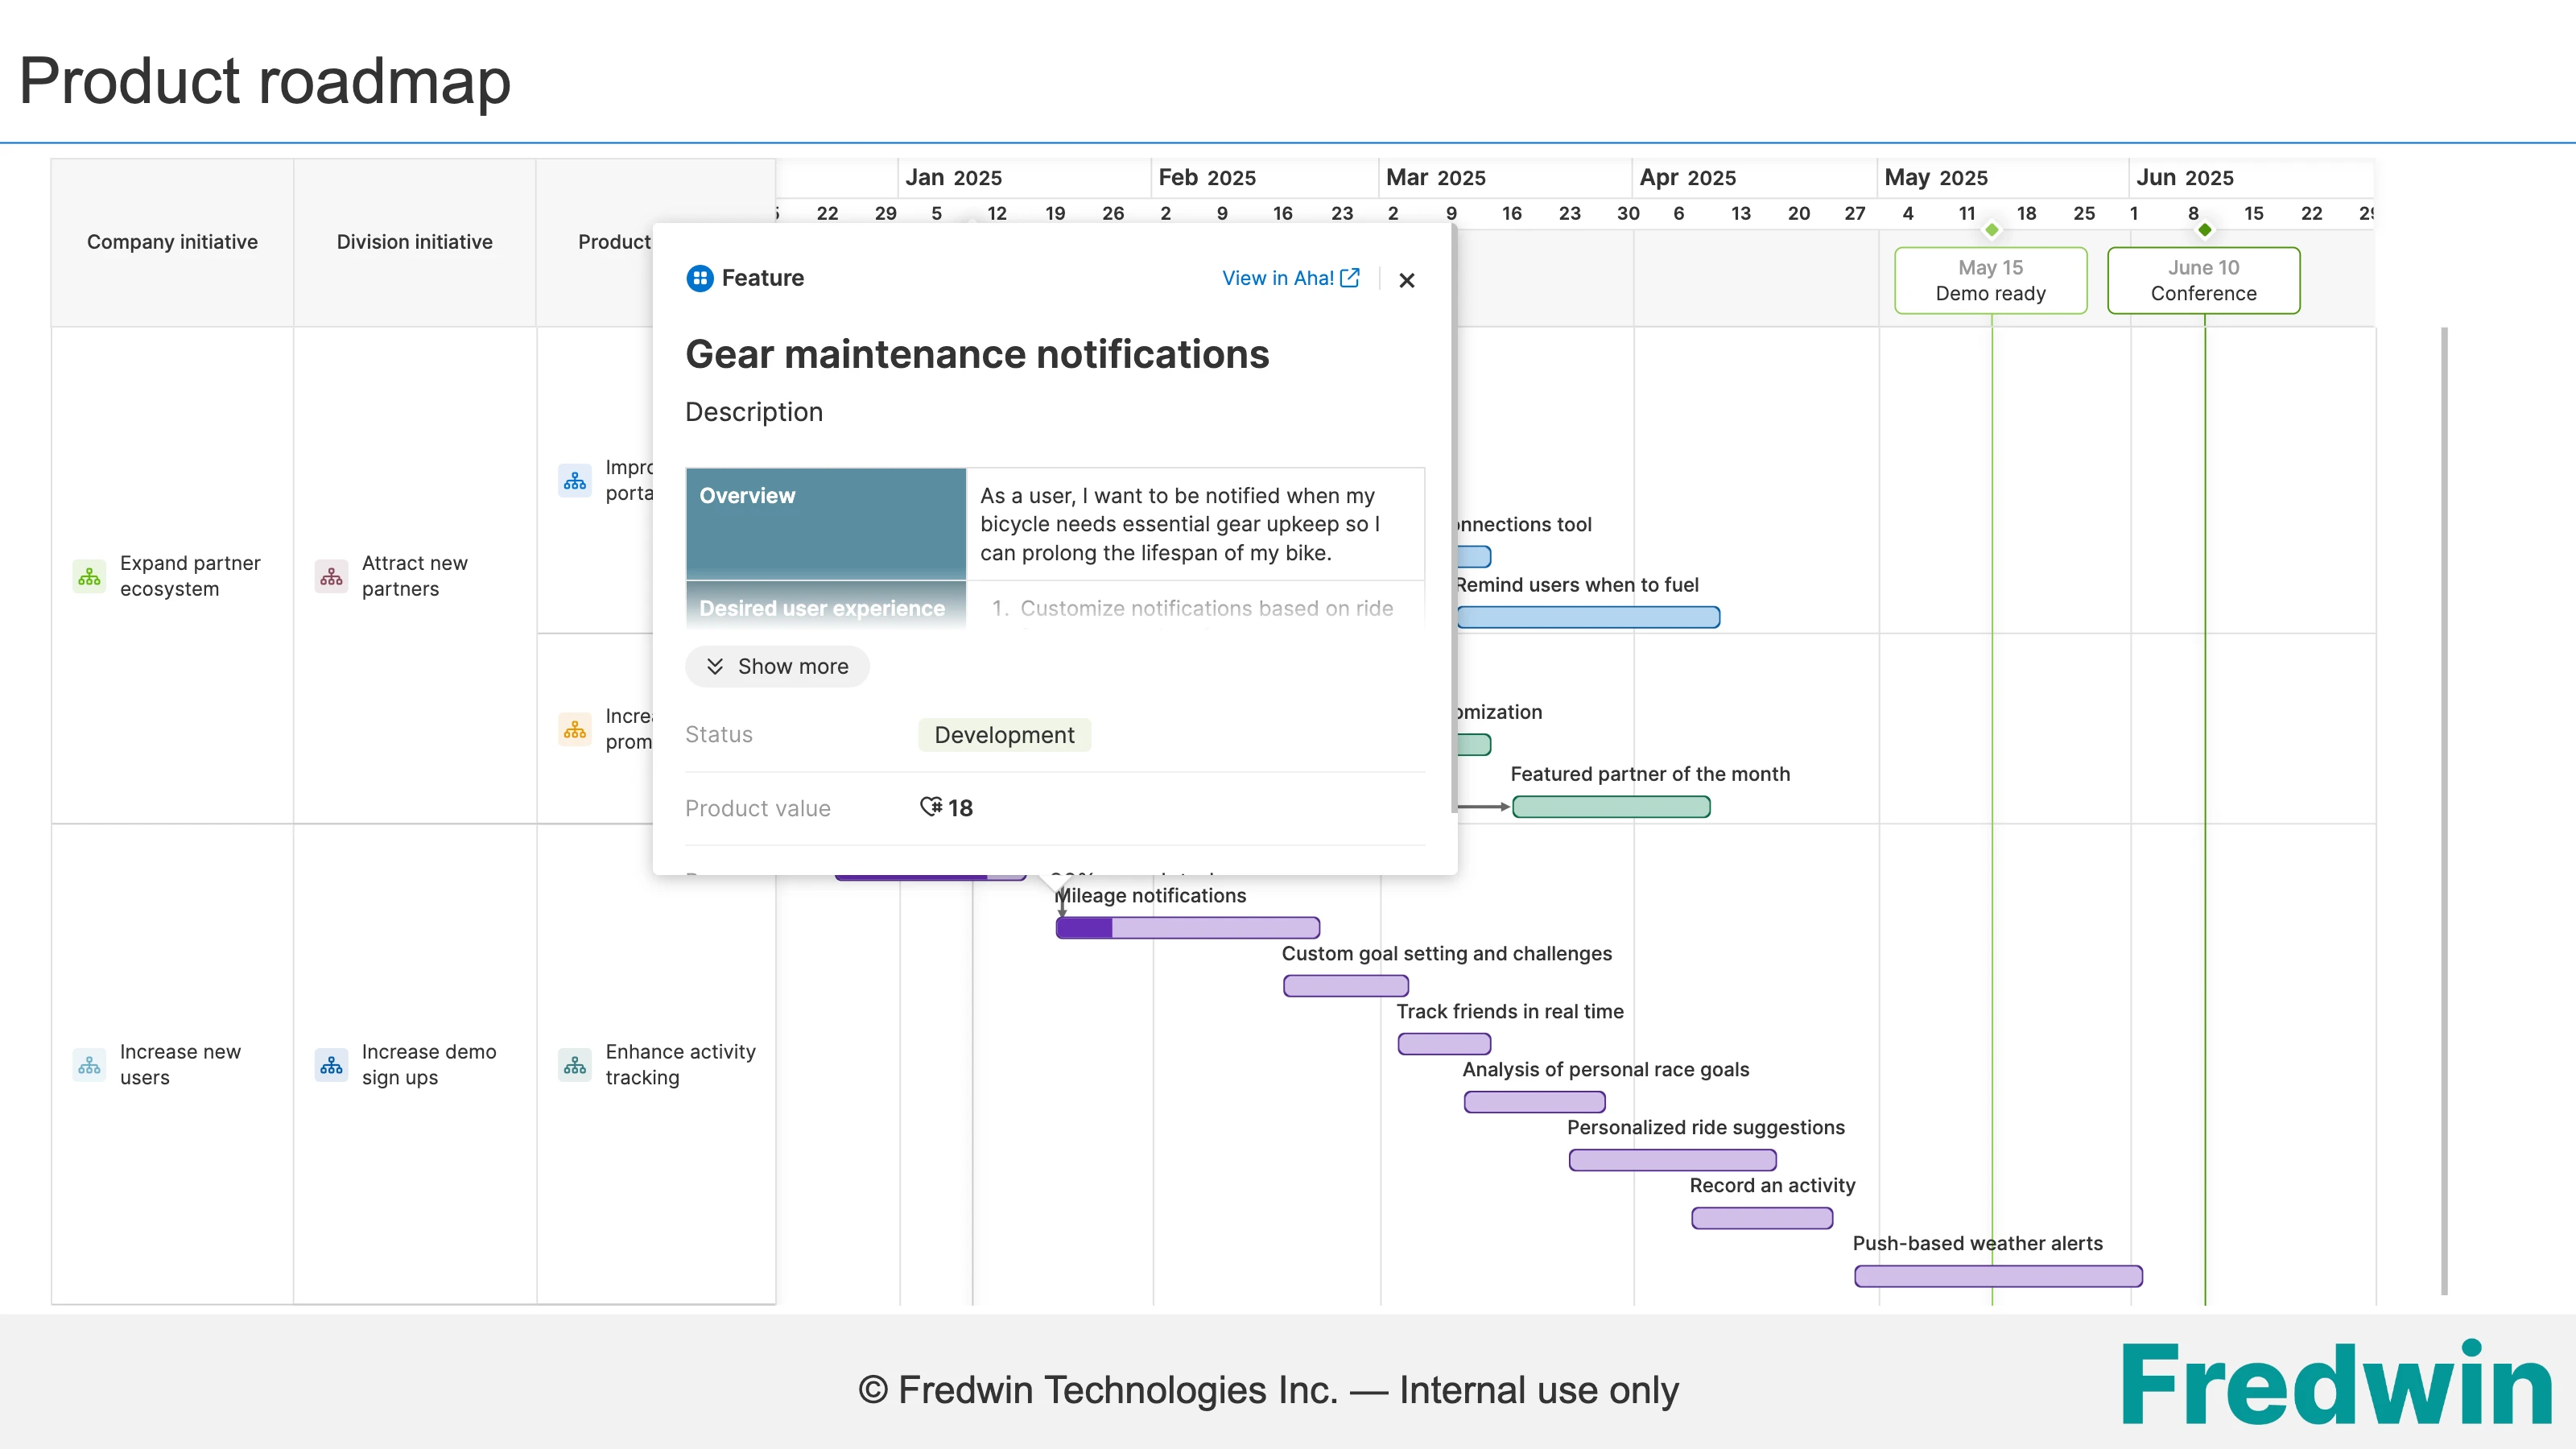
Task: Click Enhance activity tracking initiative icon
Action: 575,1065
